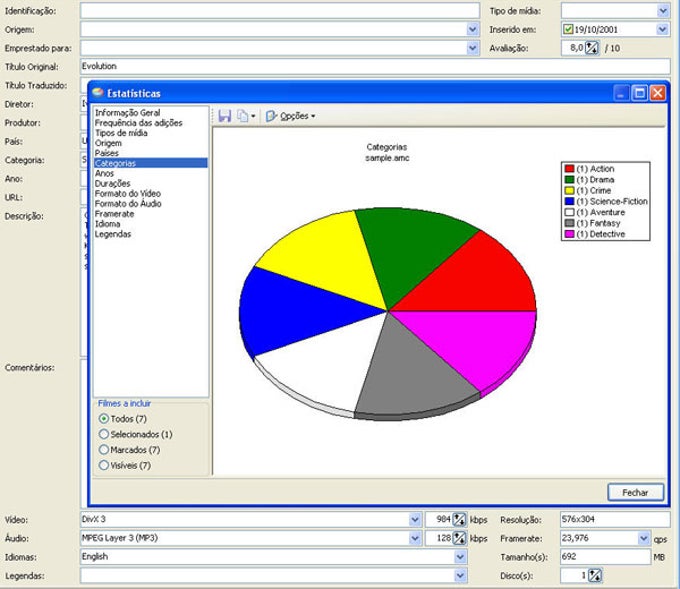Click the white Aventure legend swatch

[x=569, y=212]
